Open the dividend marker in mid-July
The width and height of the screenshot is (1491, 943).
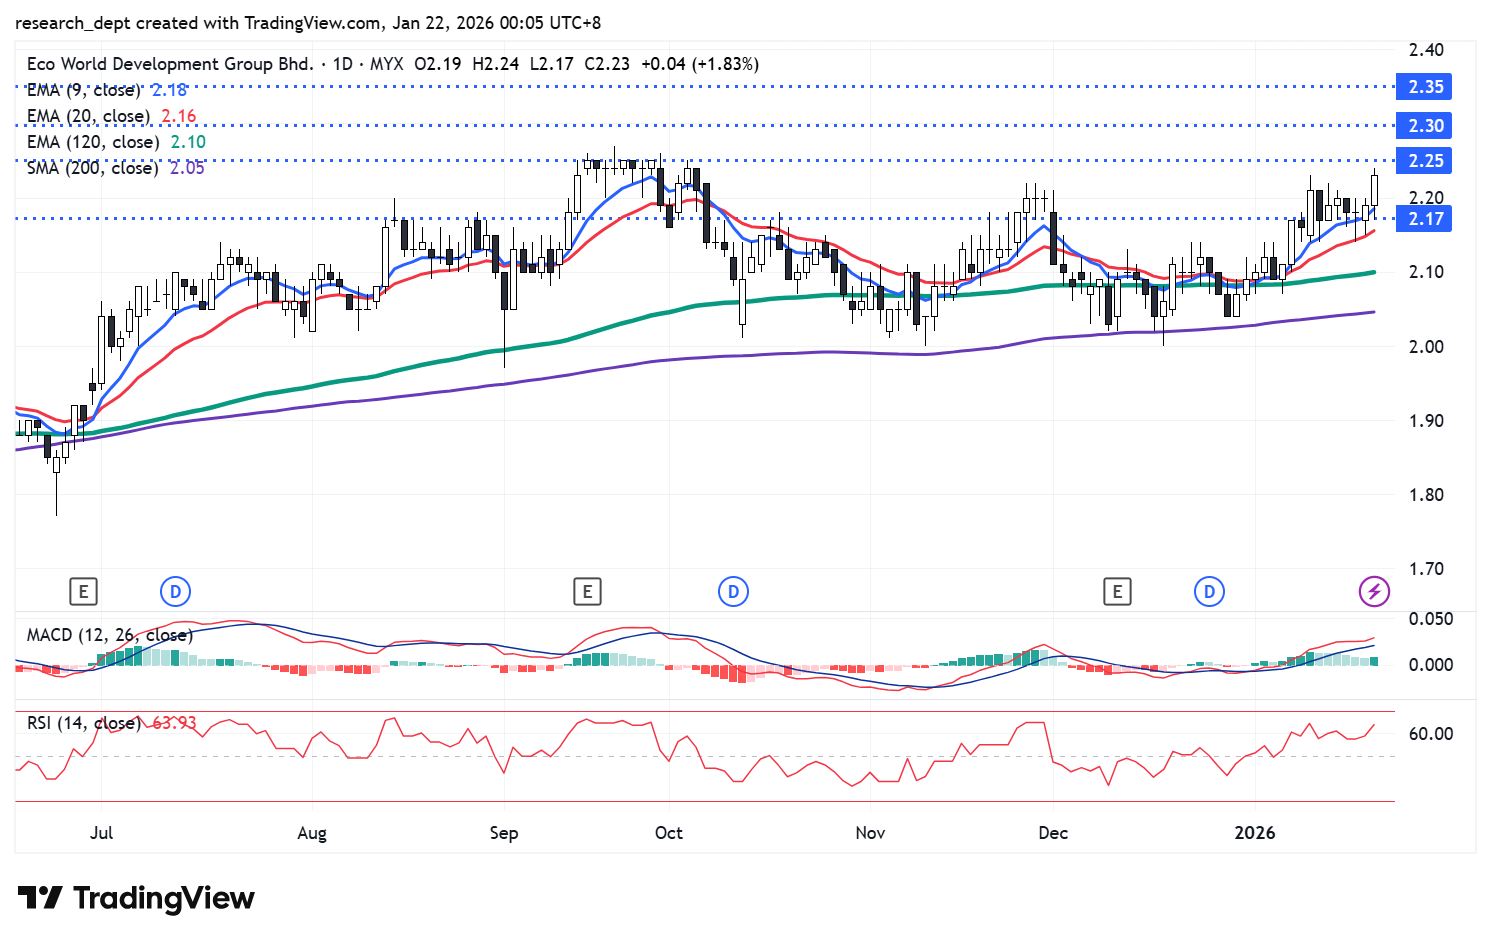coord(175,592)
